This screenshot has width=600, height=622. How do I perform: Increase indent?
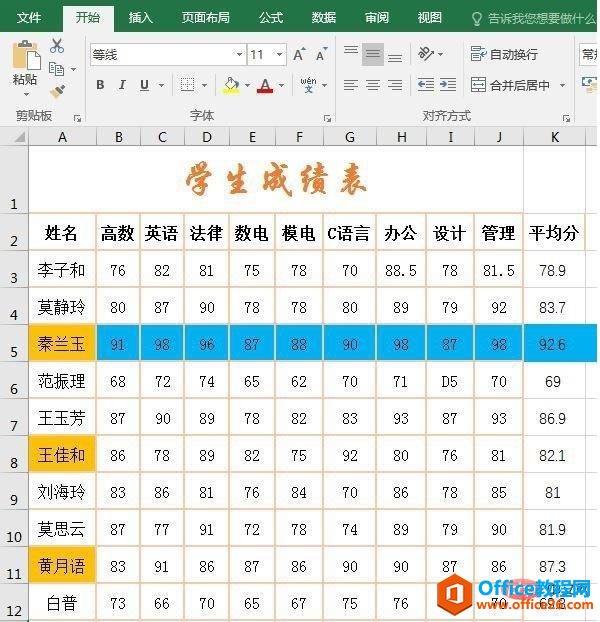pyautogui.click(x=448, y=85)
